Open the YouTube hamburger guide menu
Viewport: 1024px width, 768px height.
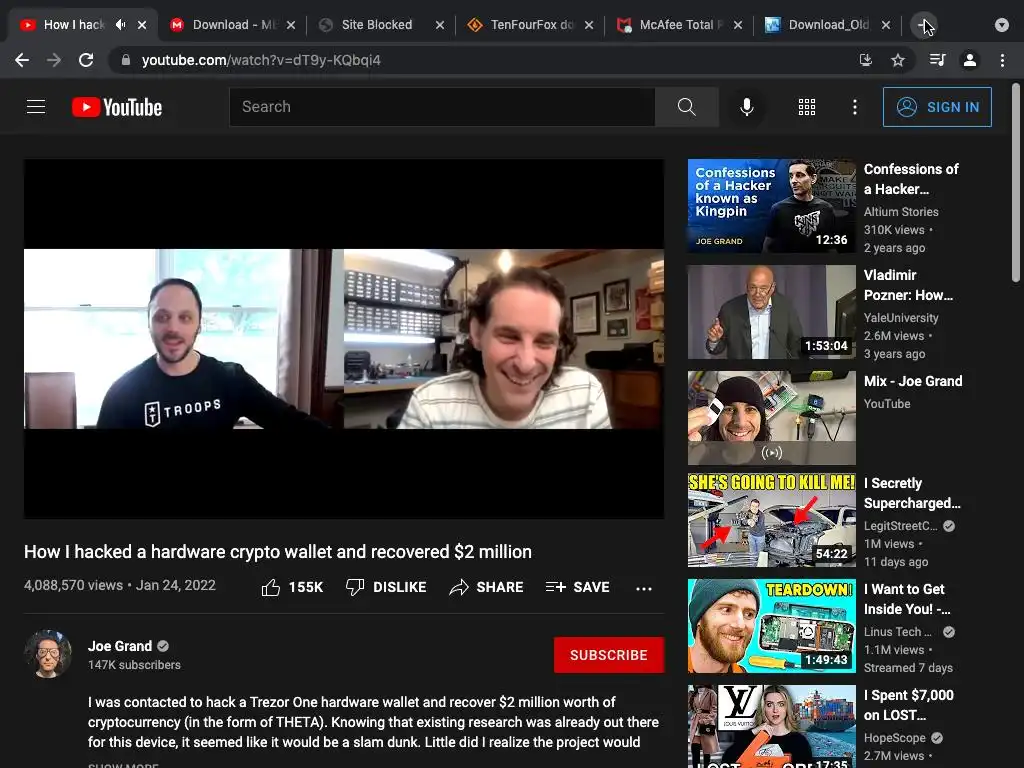[36, 106]
